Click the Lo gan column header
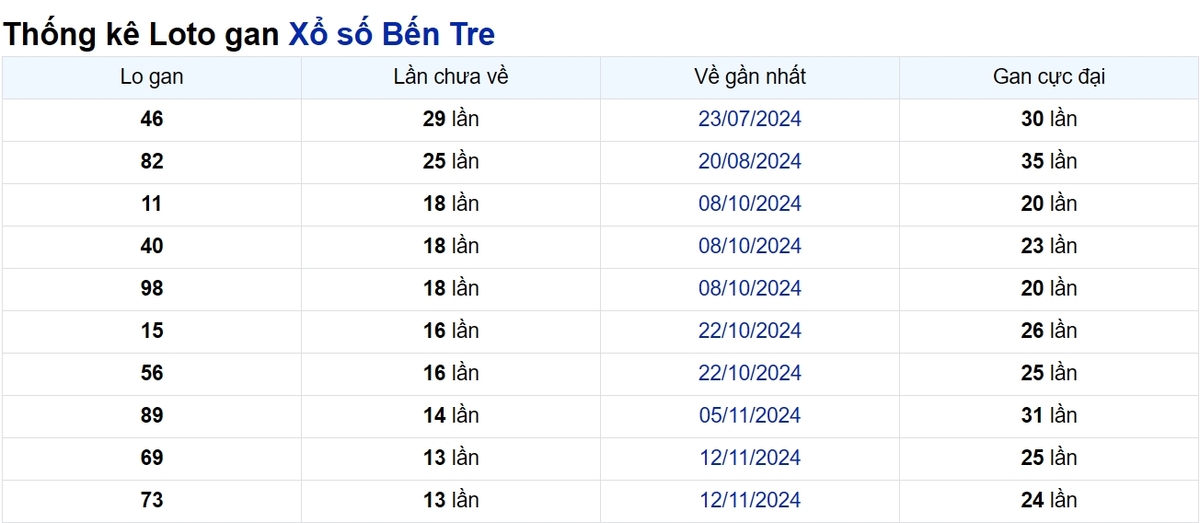1200x523 pixels. coord(152,77)
